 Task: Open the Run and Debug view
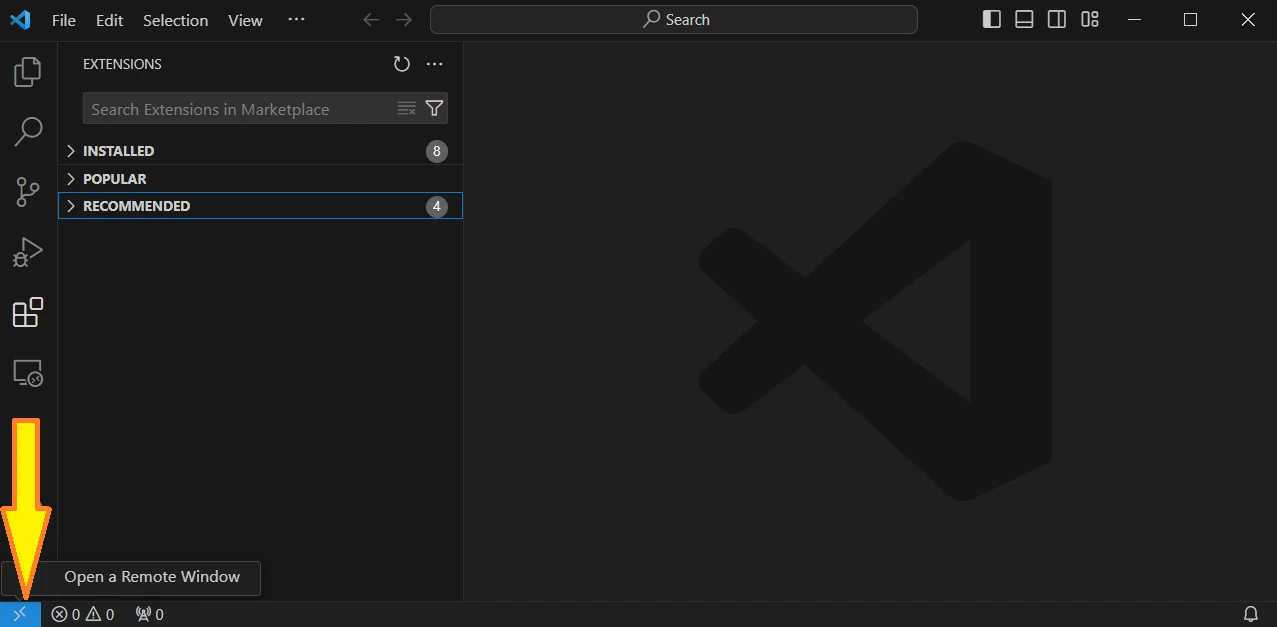(28, 252)
